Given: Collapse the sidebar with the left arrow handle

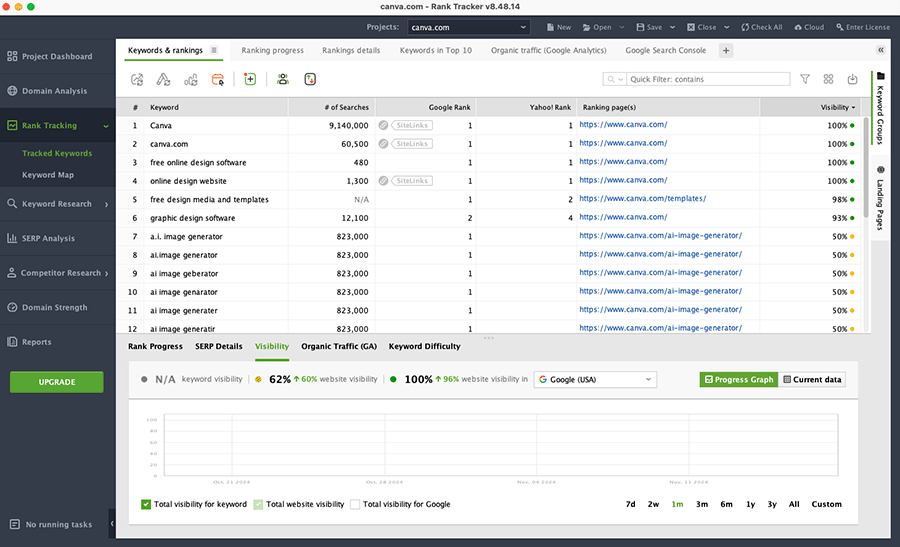Looking at the screenshot, I should coord(112,523).
